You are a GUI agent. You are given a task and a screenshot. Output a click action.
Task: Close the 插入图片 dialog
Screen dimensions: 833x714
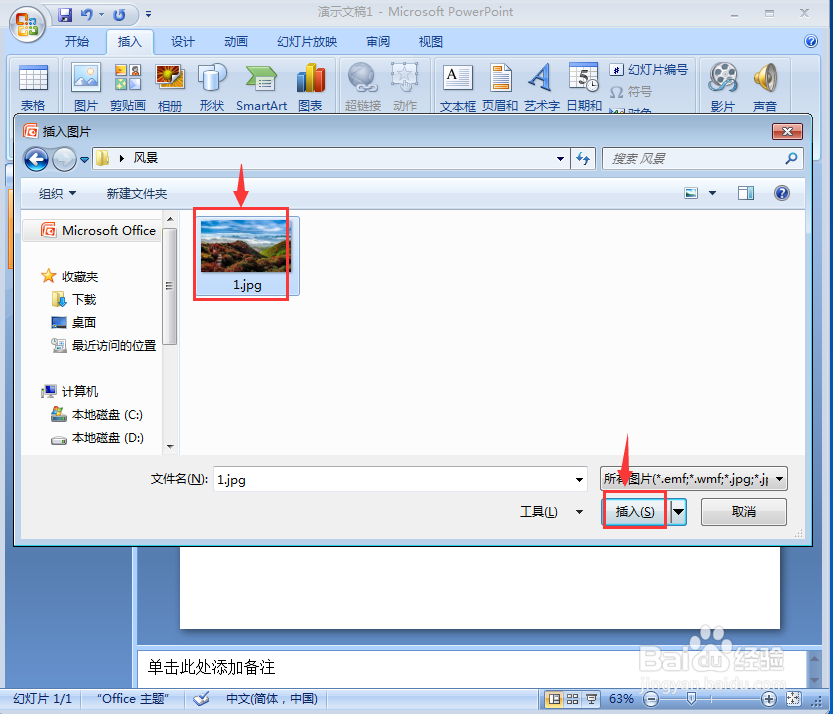[x=787, y=131]
